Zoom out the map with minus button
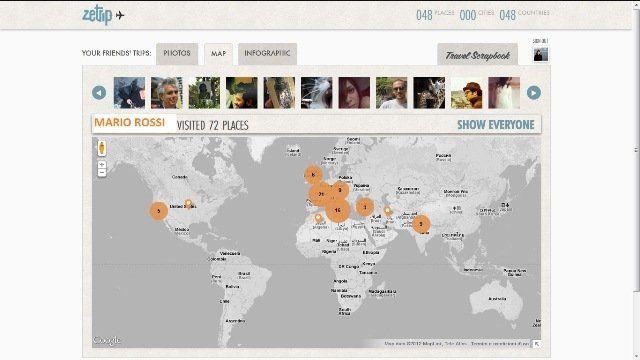The height and width of the screenshot is (360, 640). tap(102, 173)
